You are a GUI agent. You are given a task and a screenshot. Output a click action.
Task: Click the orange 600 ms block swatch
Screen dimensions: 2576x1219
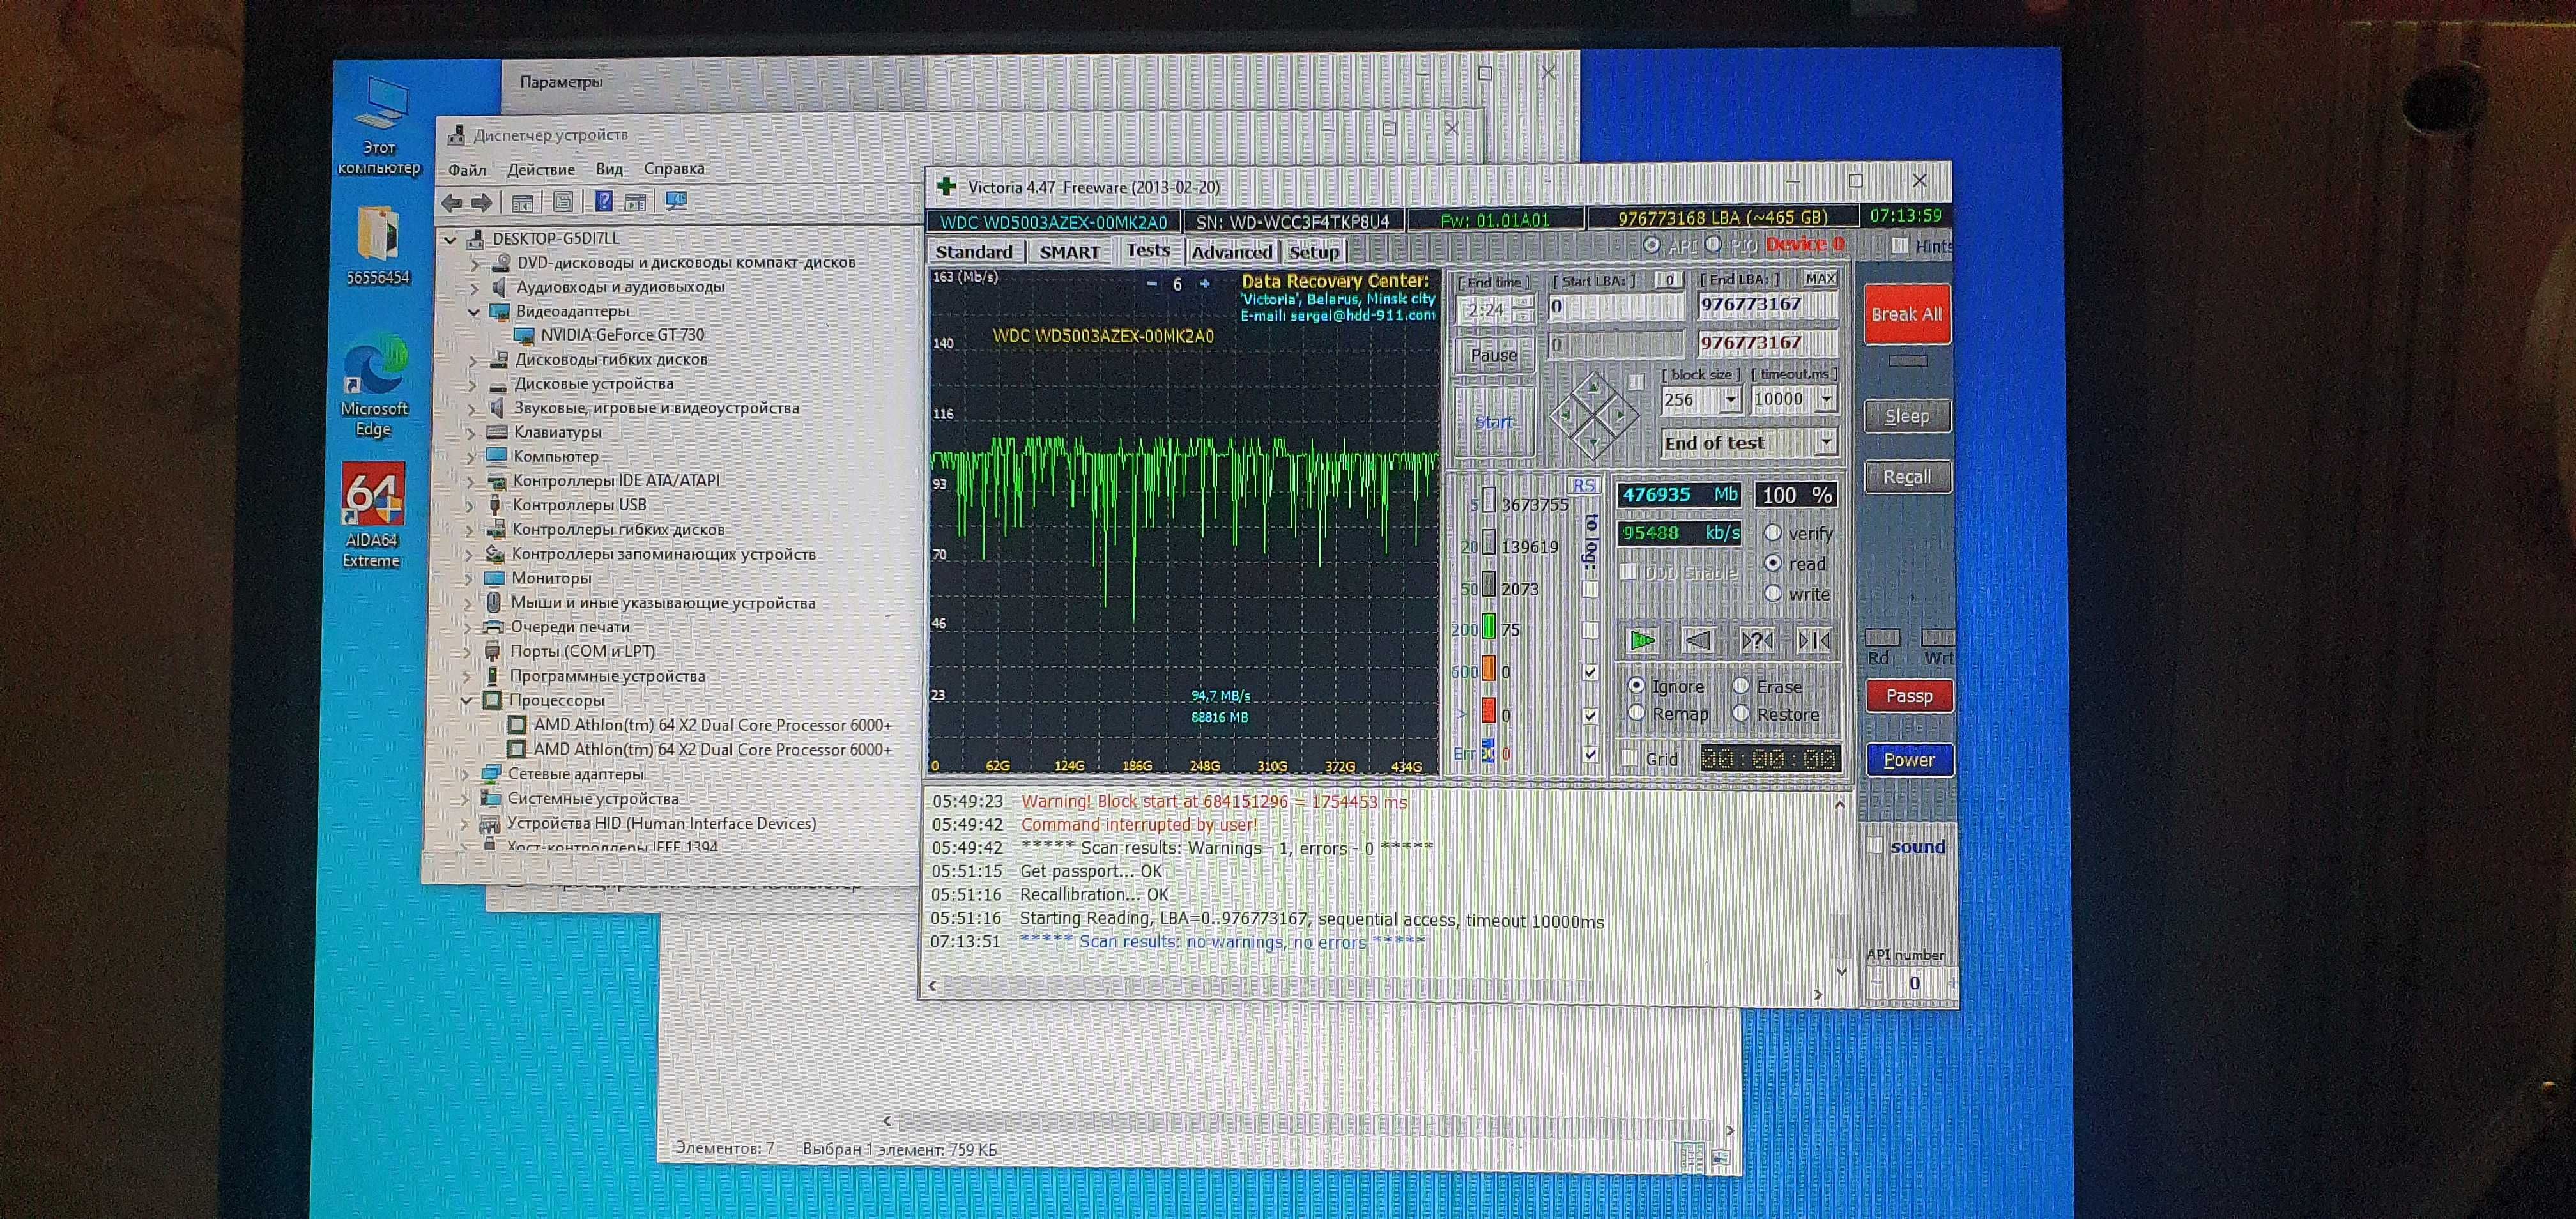[x=1488, y=669]
